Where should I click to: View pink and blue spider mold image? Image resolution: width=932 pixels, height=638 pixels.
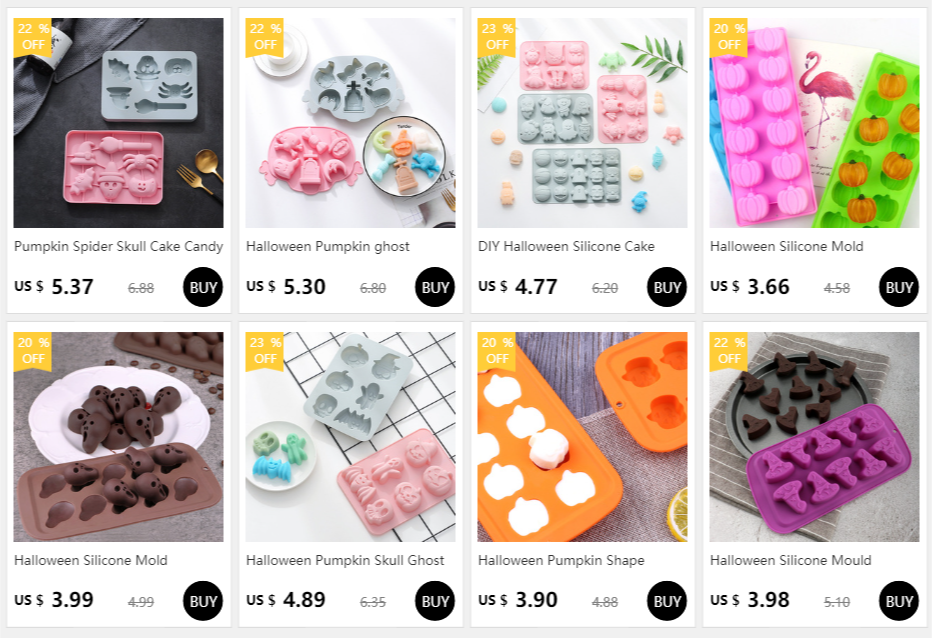click(x=118, y=122)
